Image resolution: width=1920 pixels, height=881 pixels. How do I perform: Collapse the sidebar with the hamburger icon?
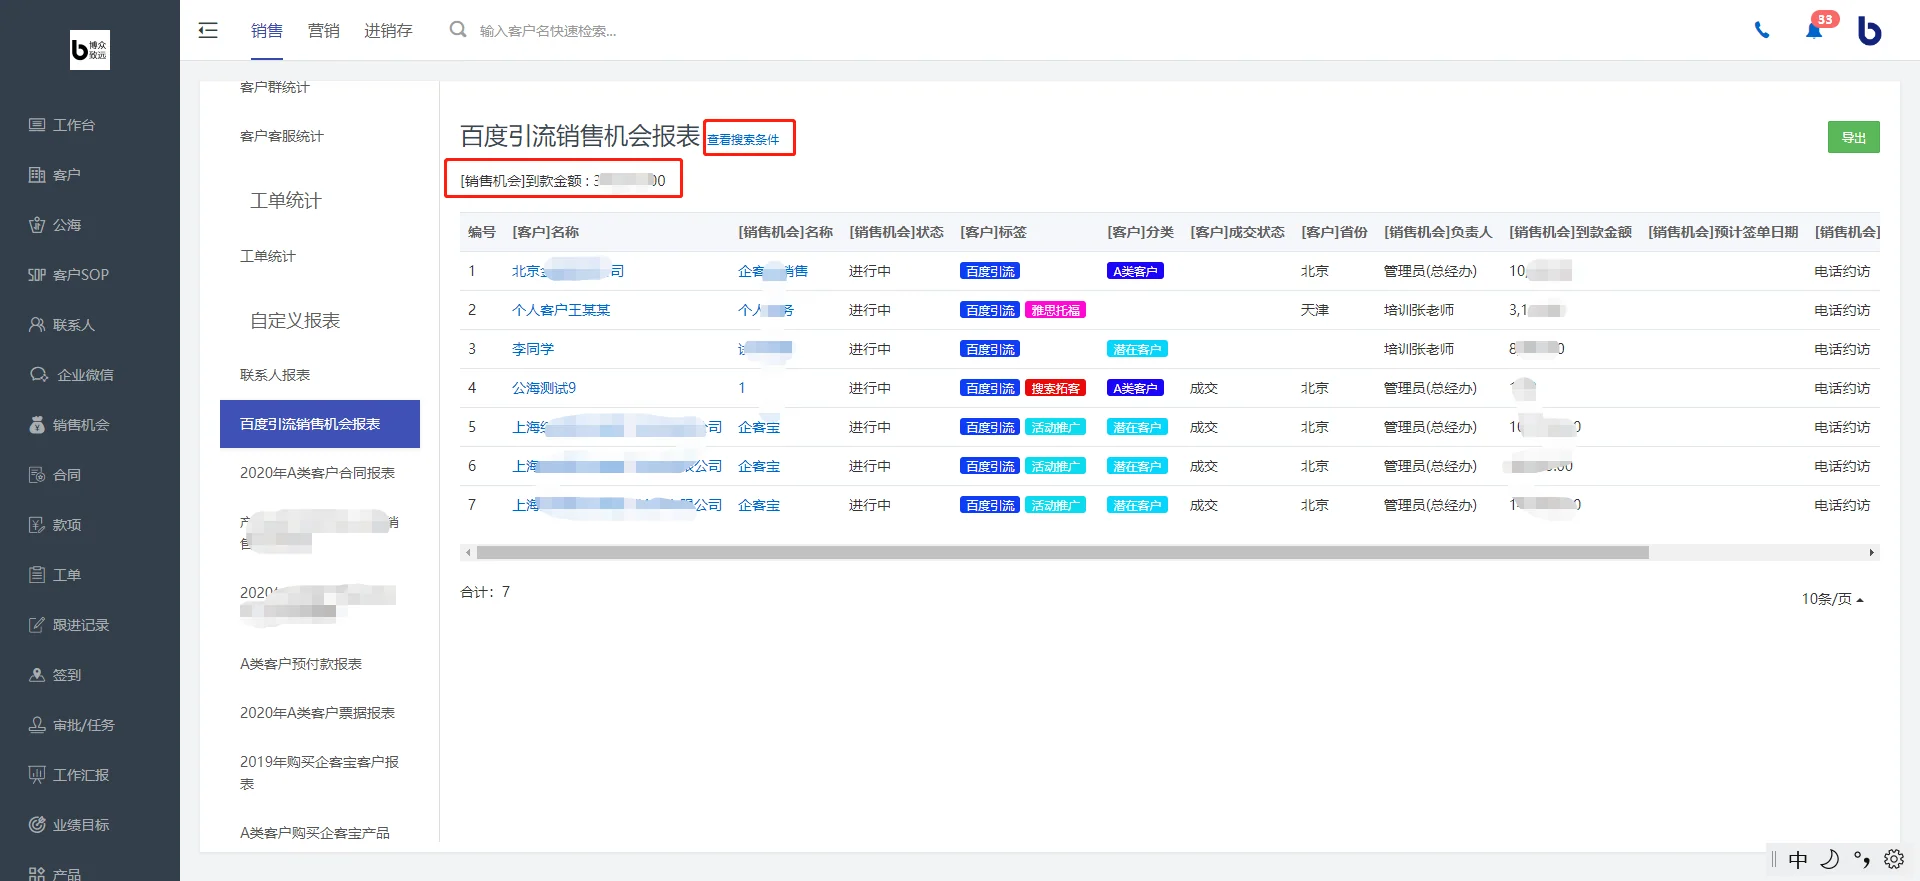(x=208, y=30)
